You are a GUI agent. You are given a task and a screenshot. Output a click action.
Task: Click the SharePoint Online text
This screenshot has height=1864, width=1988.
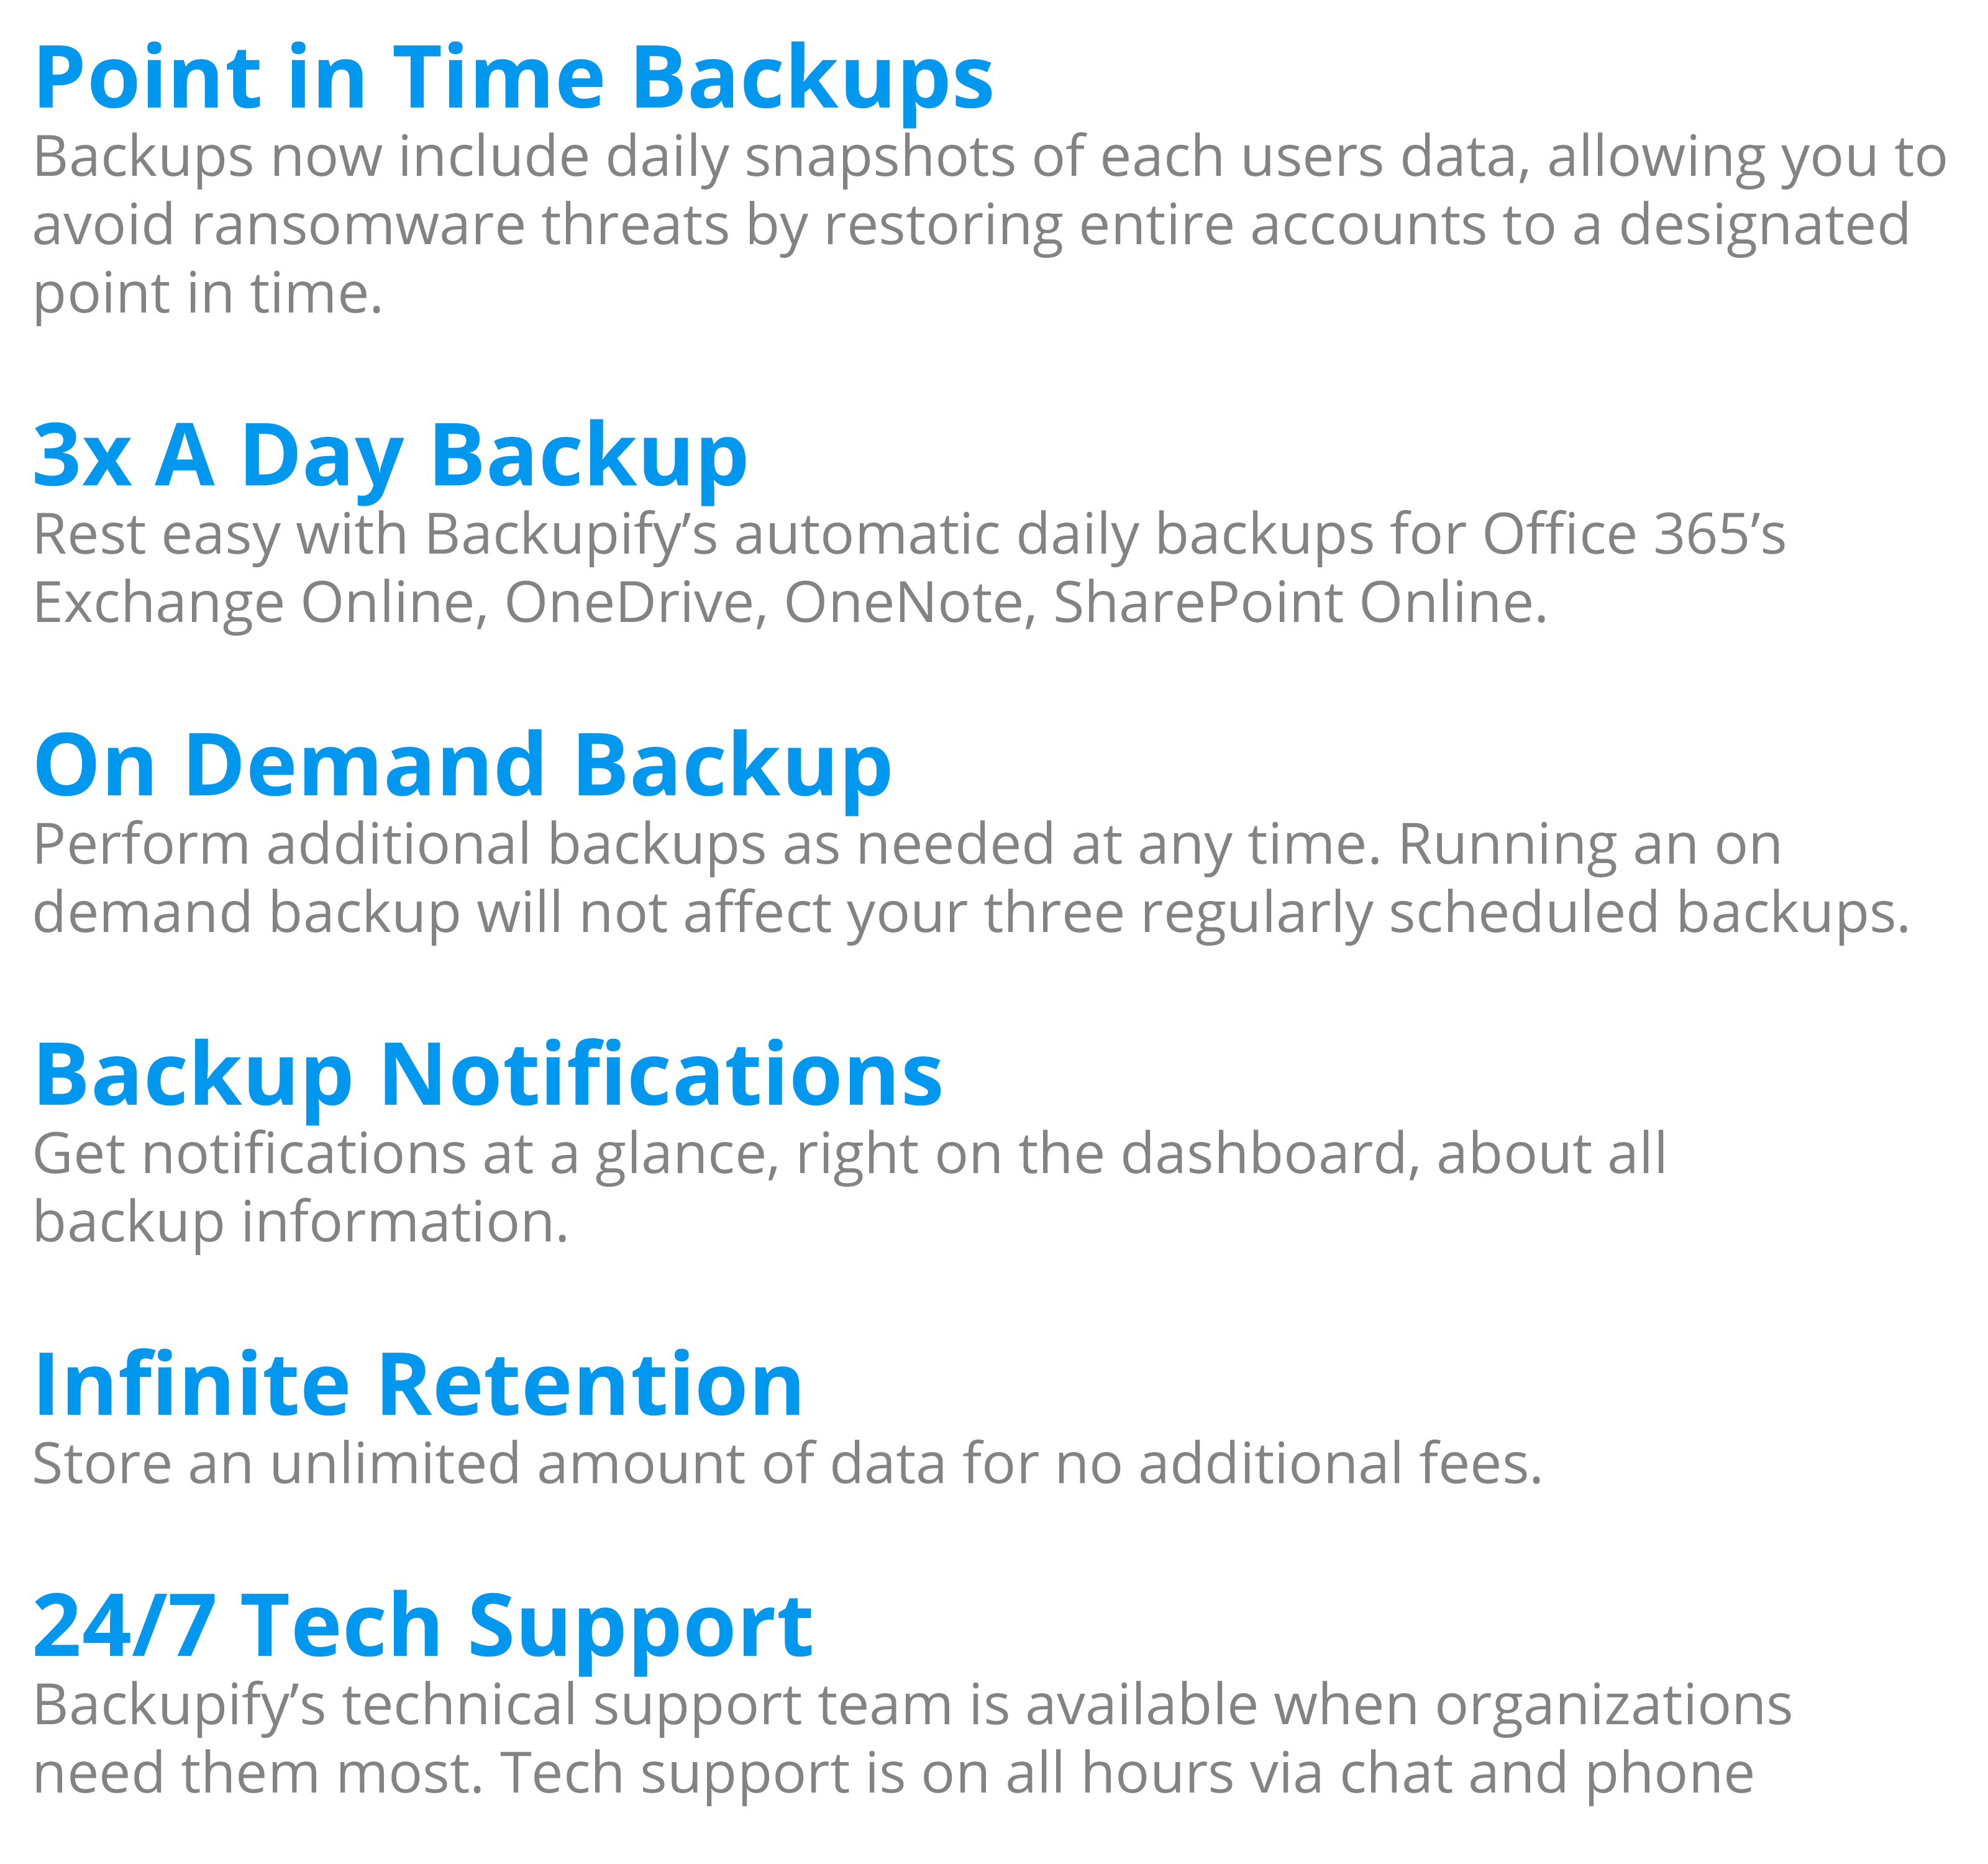click(1300, 604)
